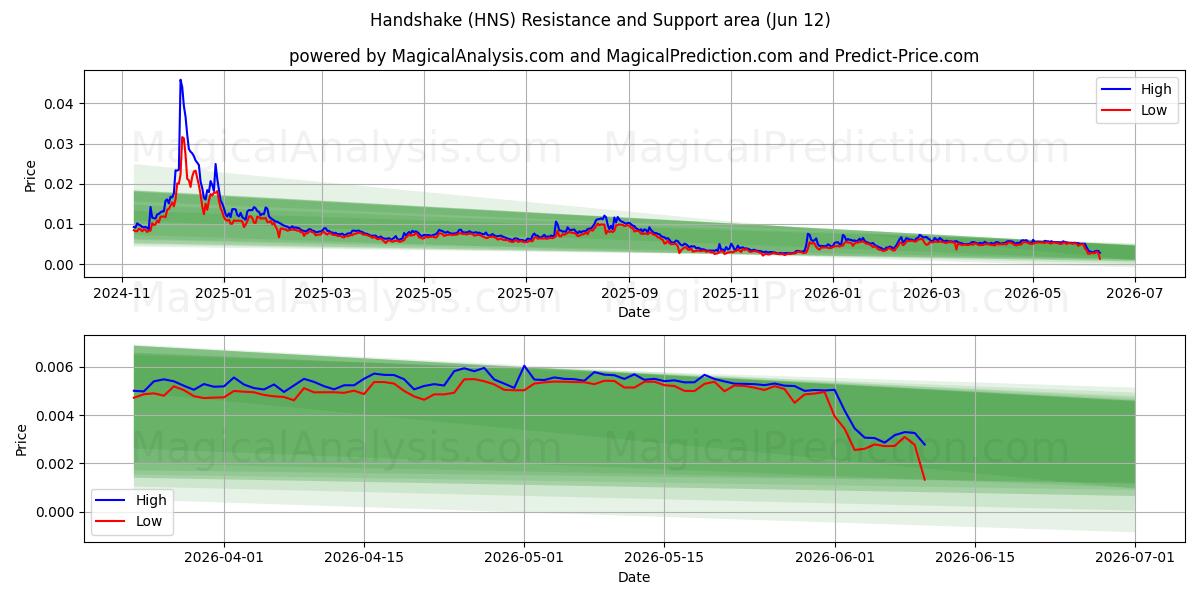Click the '0.002' price tick on the bottom chart
The image size is (1200, 600).
[x=56, y=464]
